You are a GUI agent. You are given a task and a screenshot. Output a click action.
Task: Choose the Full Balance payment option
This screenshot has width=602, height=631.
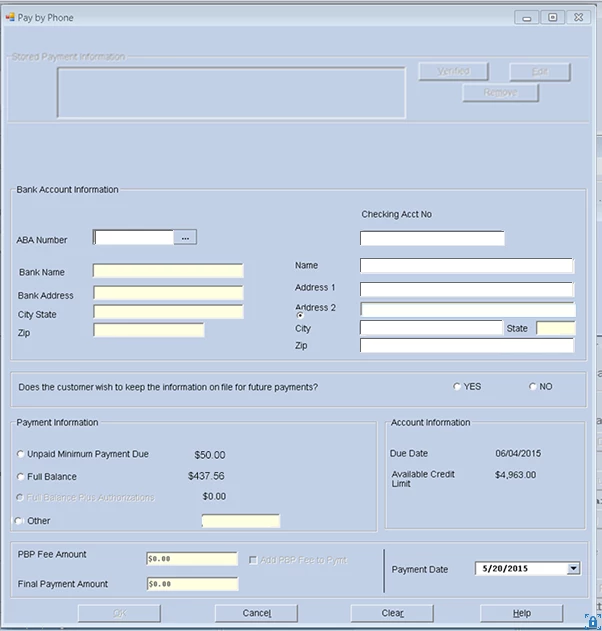click(x=21, y=476)
